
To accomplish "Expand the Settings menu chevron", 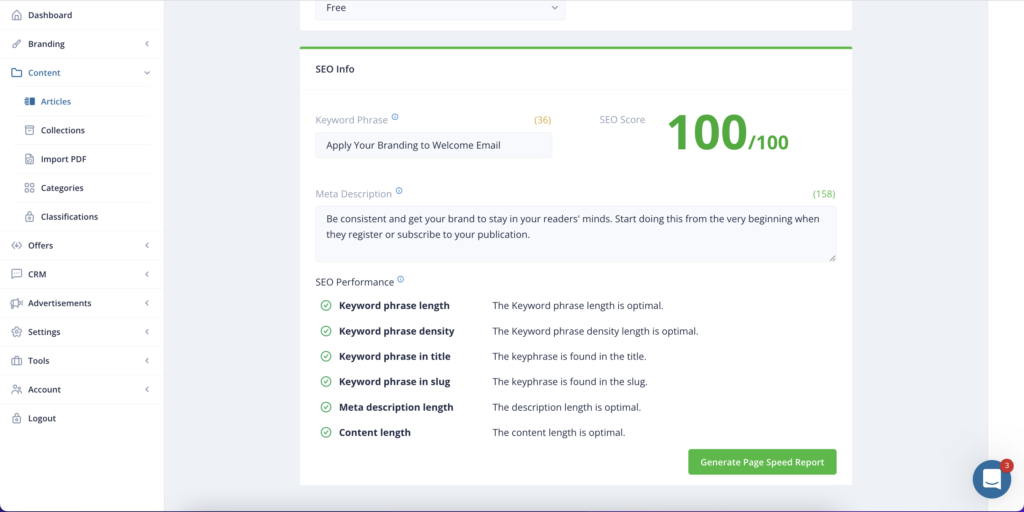I will (147, 332).
